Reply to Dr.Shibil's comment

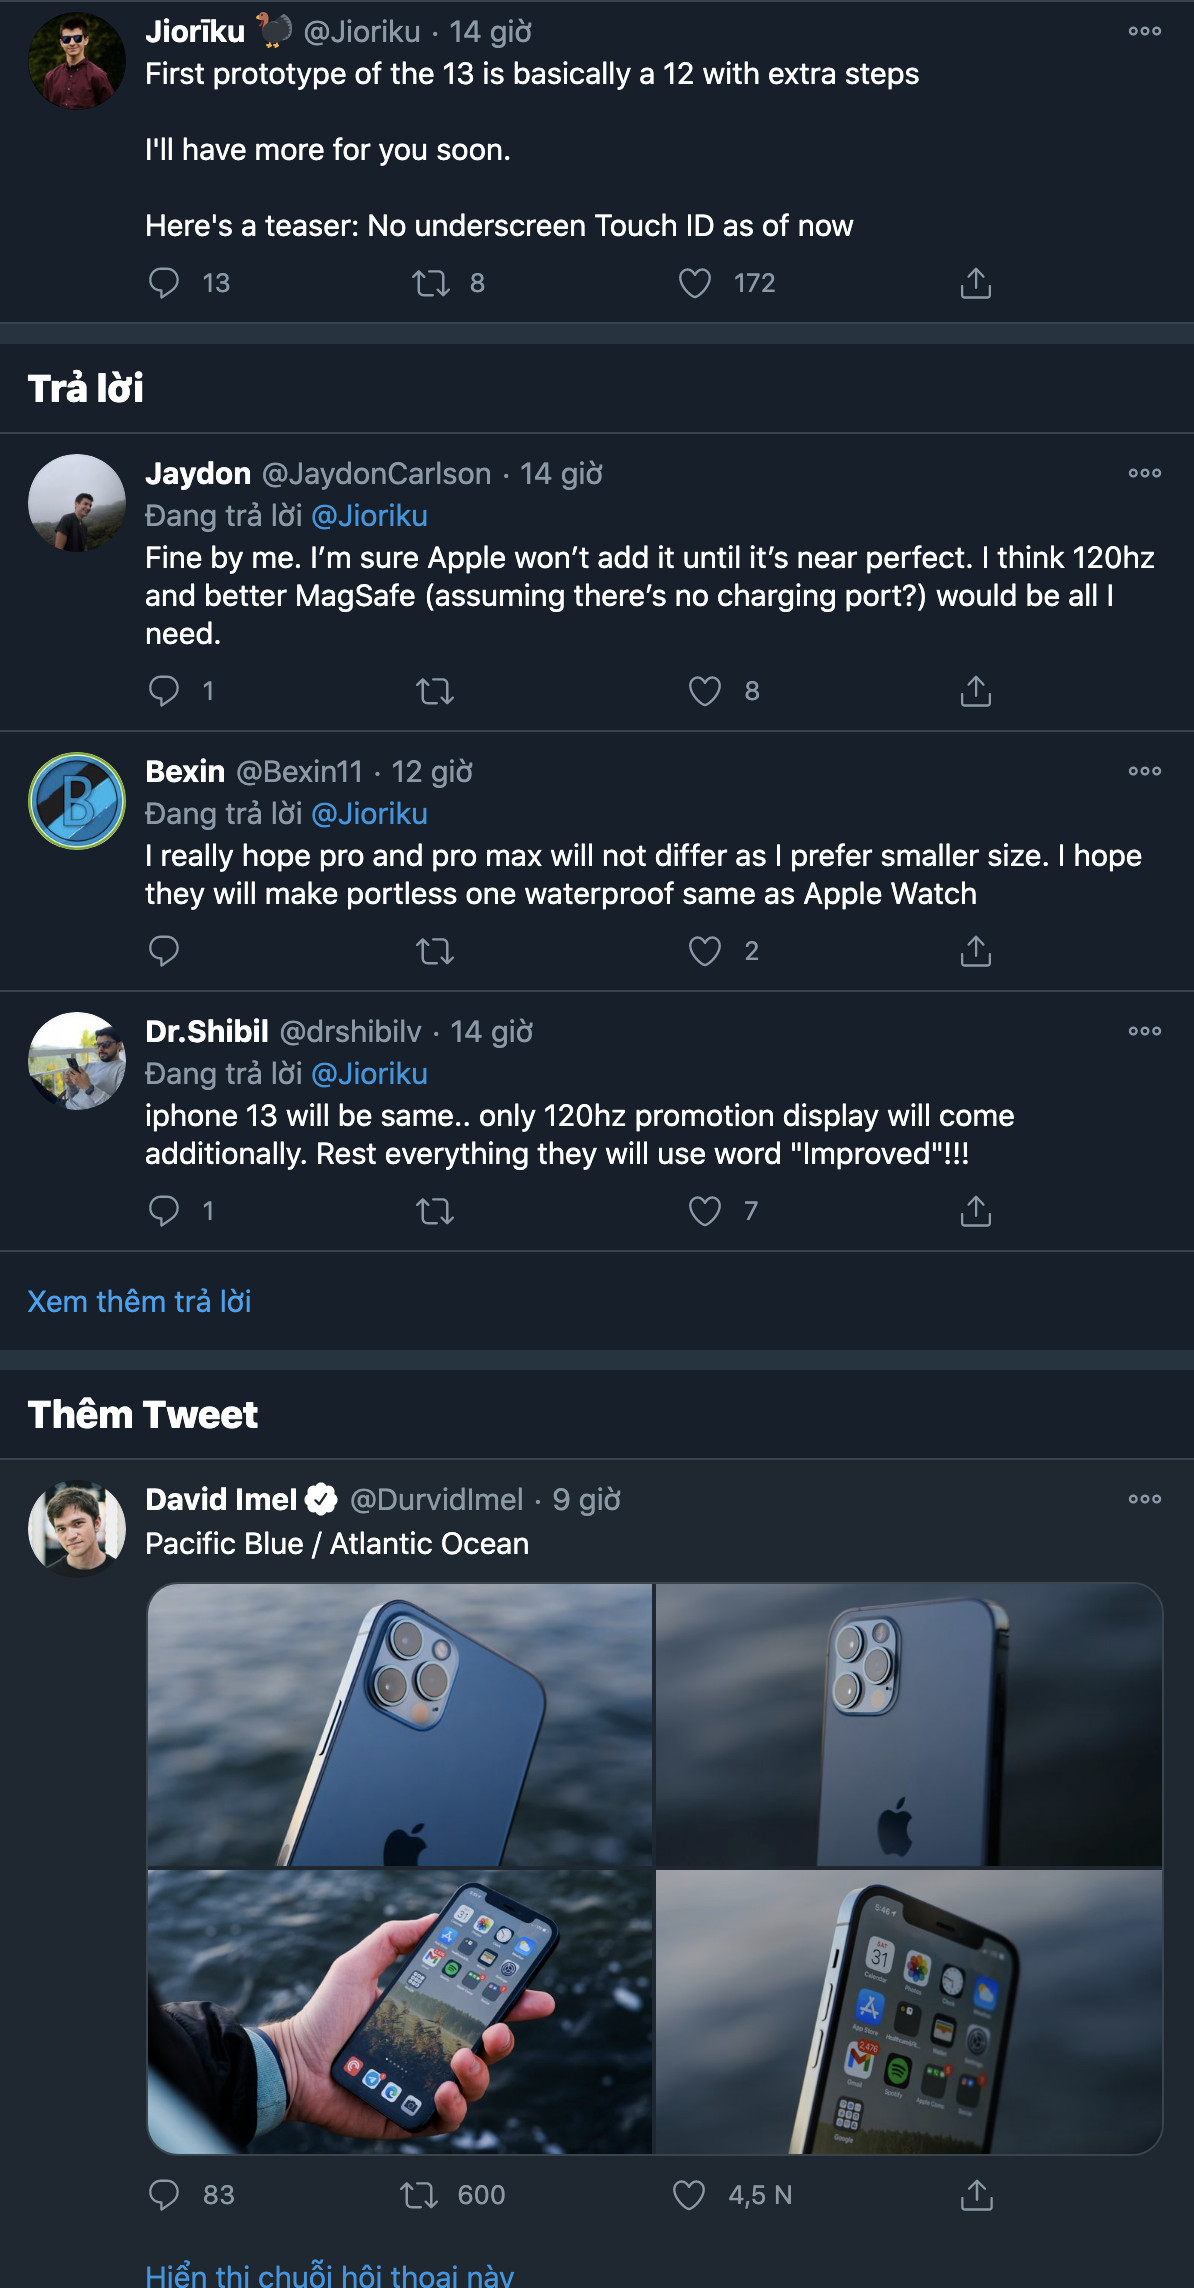[x=164, y=1211]
